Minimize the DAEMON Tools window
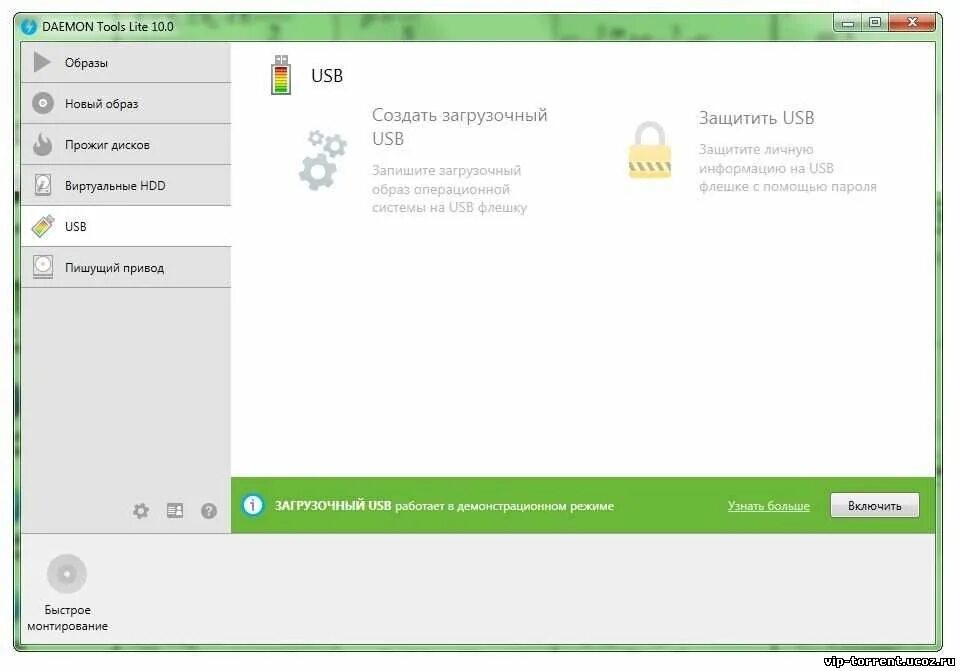Image resolution: width=960 pixels, height=671 pixels. [x=847, y=23]
